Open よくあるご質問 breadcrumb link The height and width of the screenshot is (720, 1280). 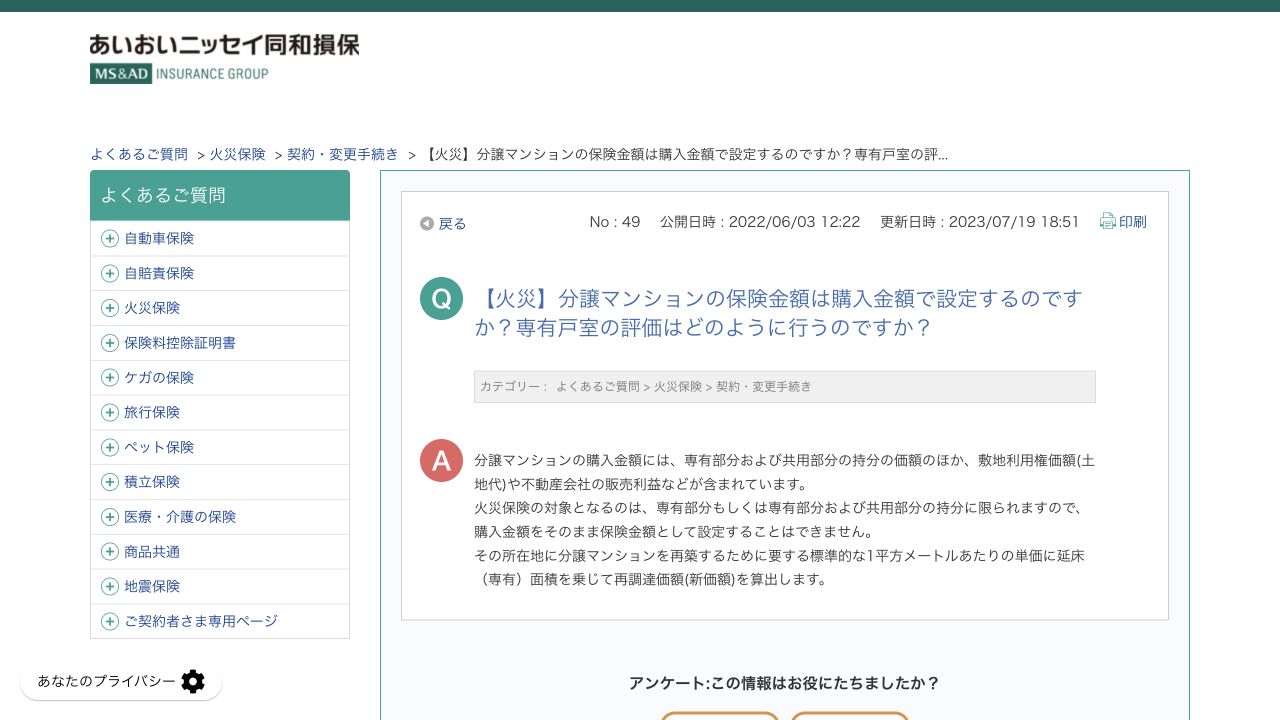pyautogui.click(x=139, y=154)
